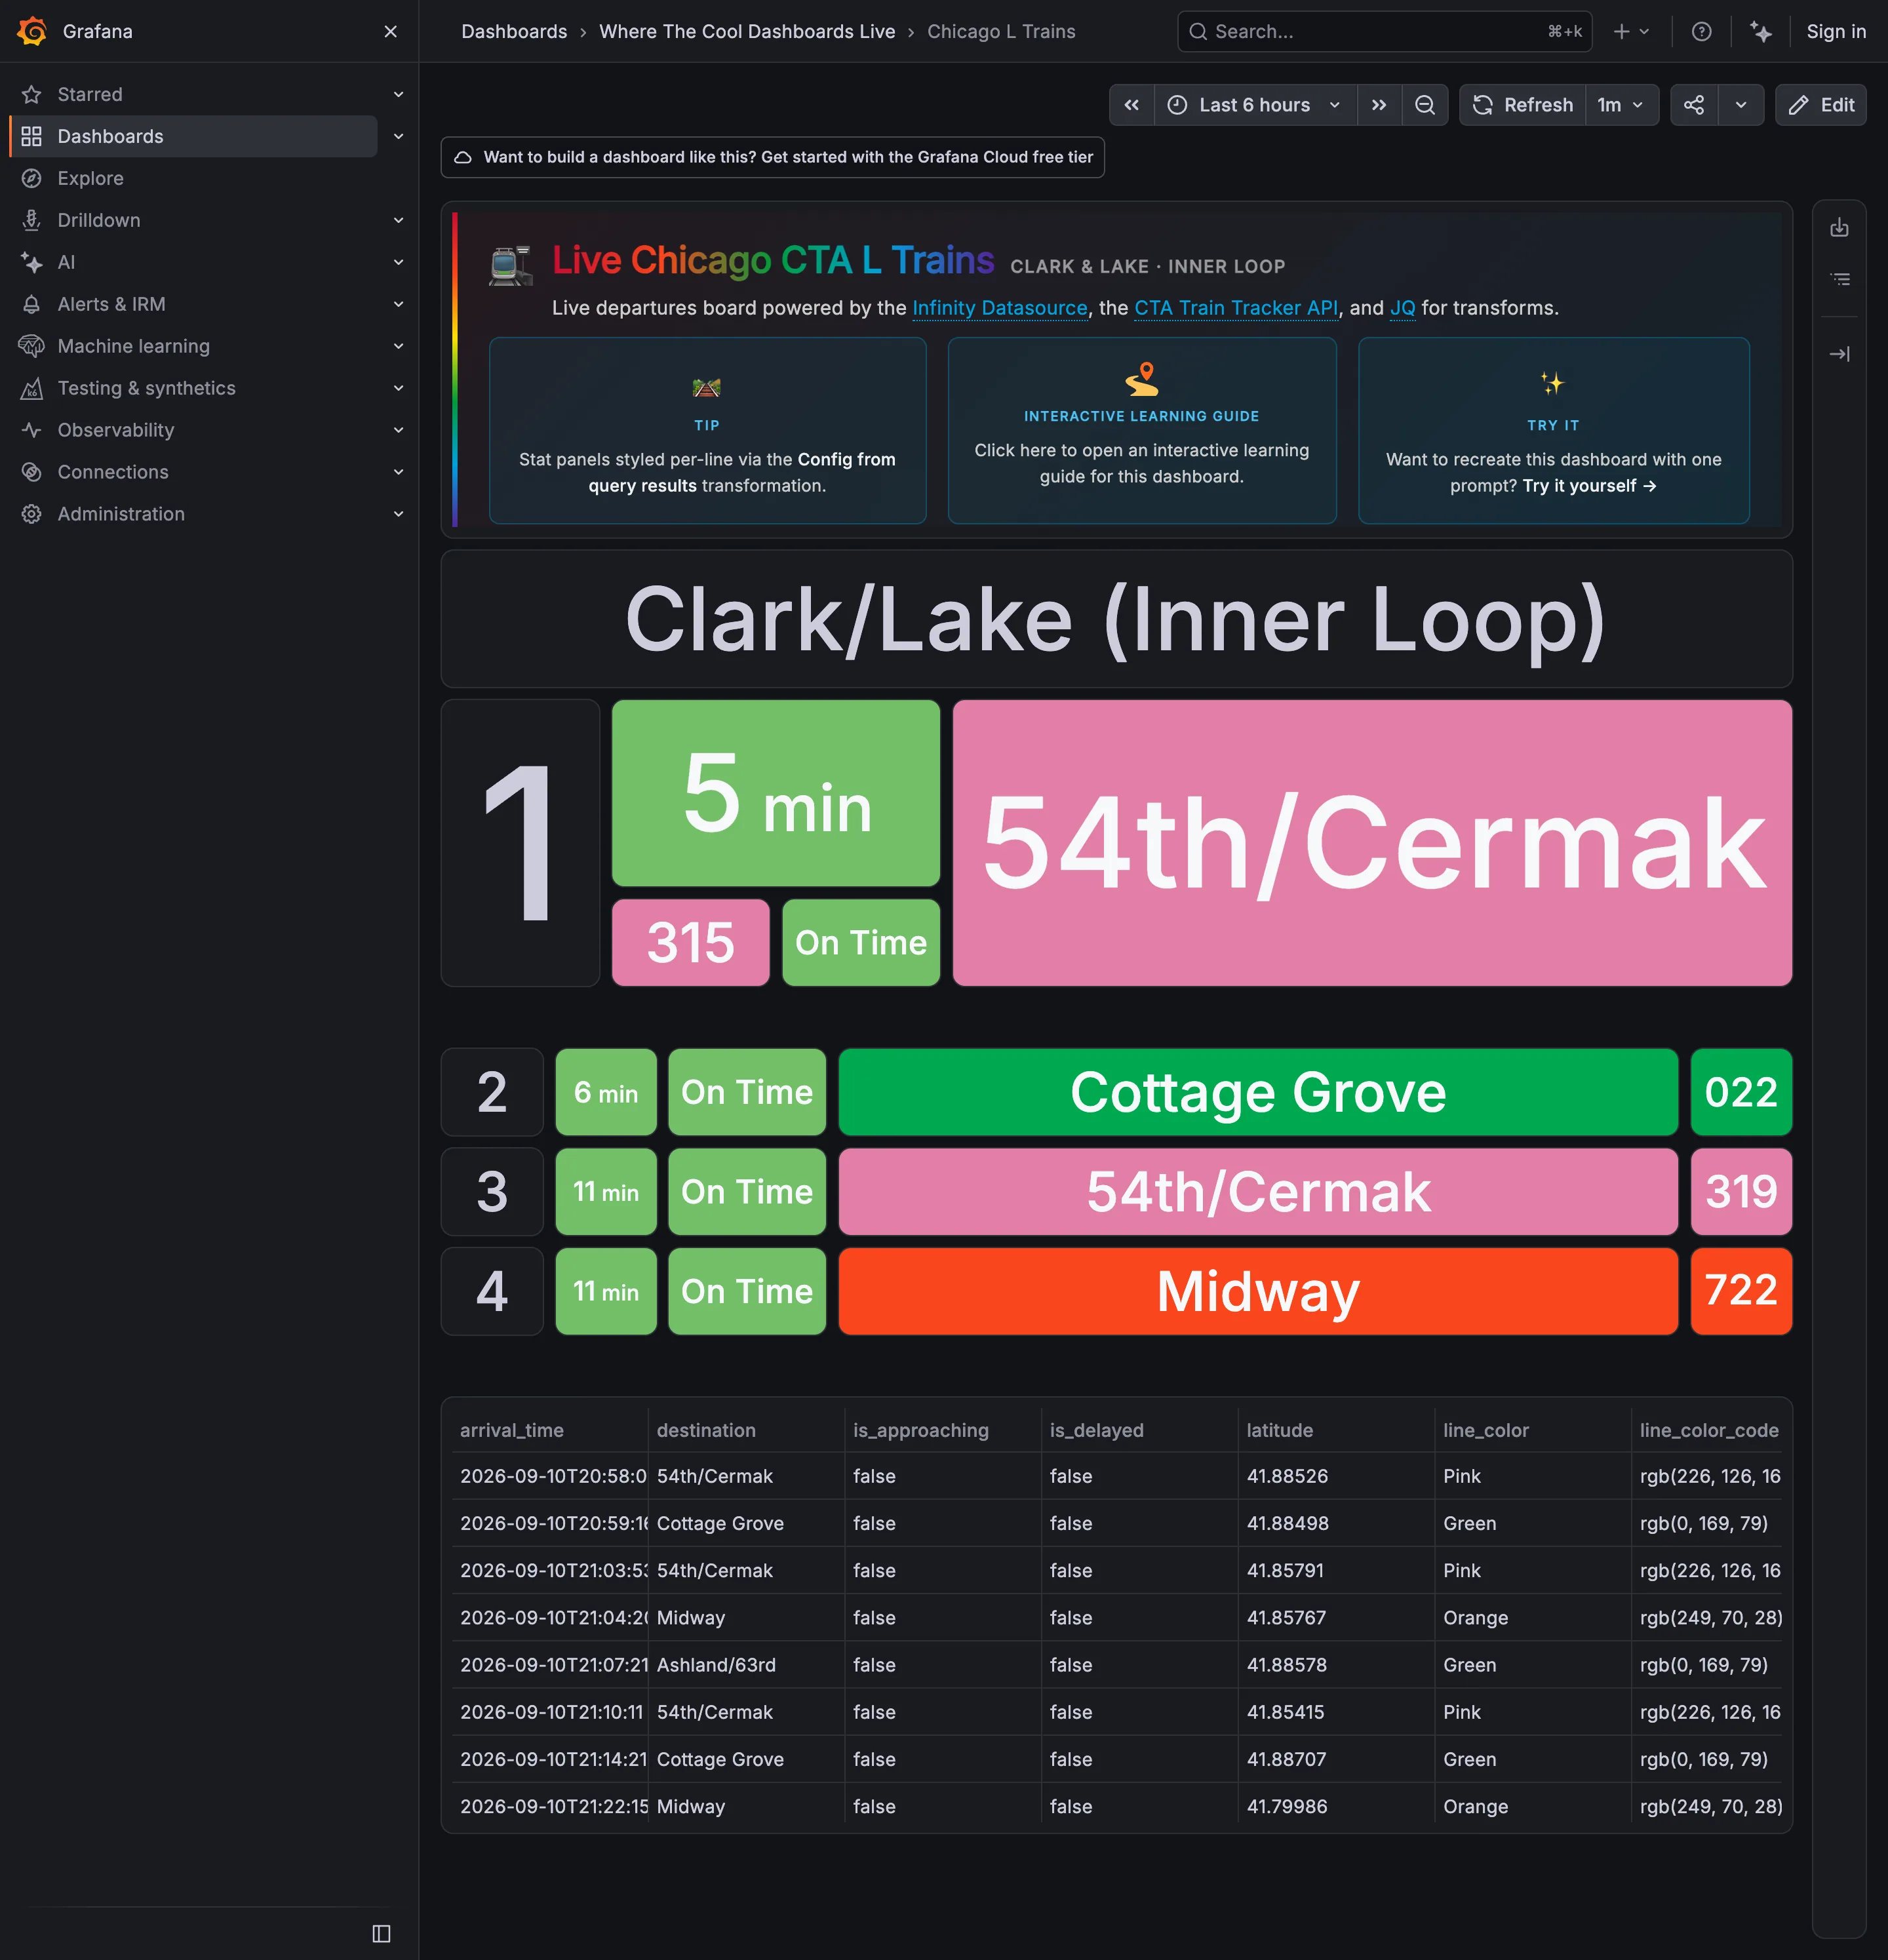Zoom out the time range
1888x1960 pixels.
pyautogui.click(x=1425, y=105)
